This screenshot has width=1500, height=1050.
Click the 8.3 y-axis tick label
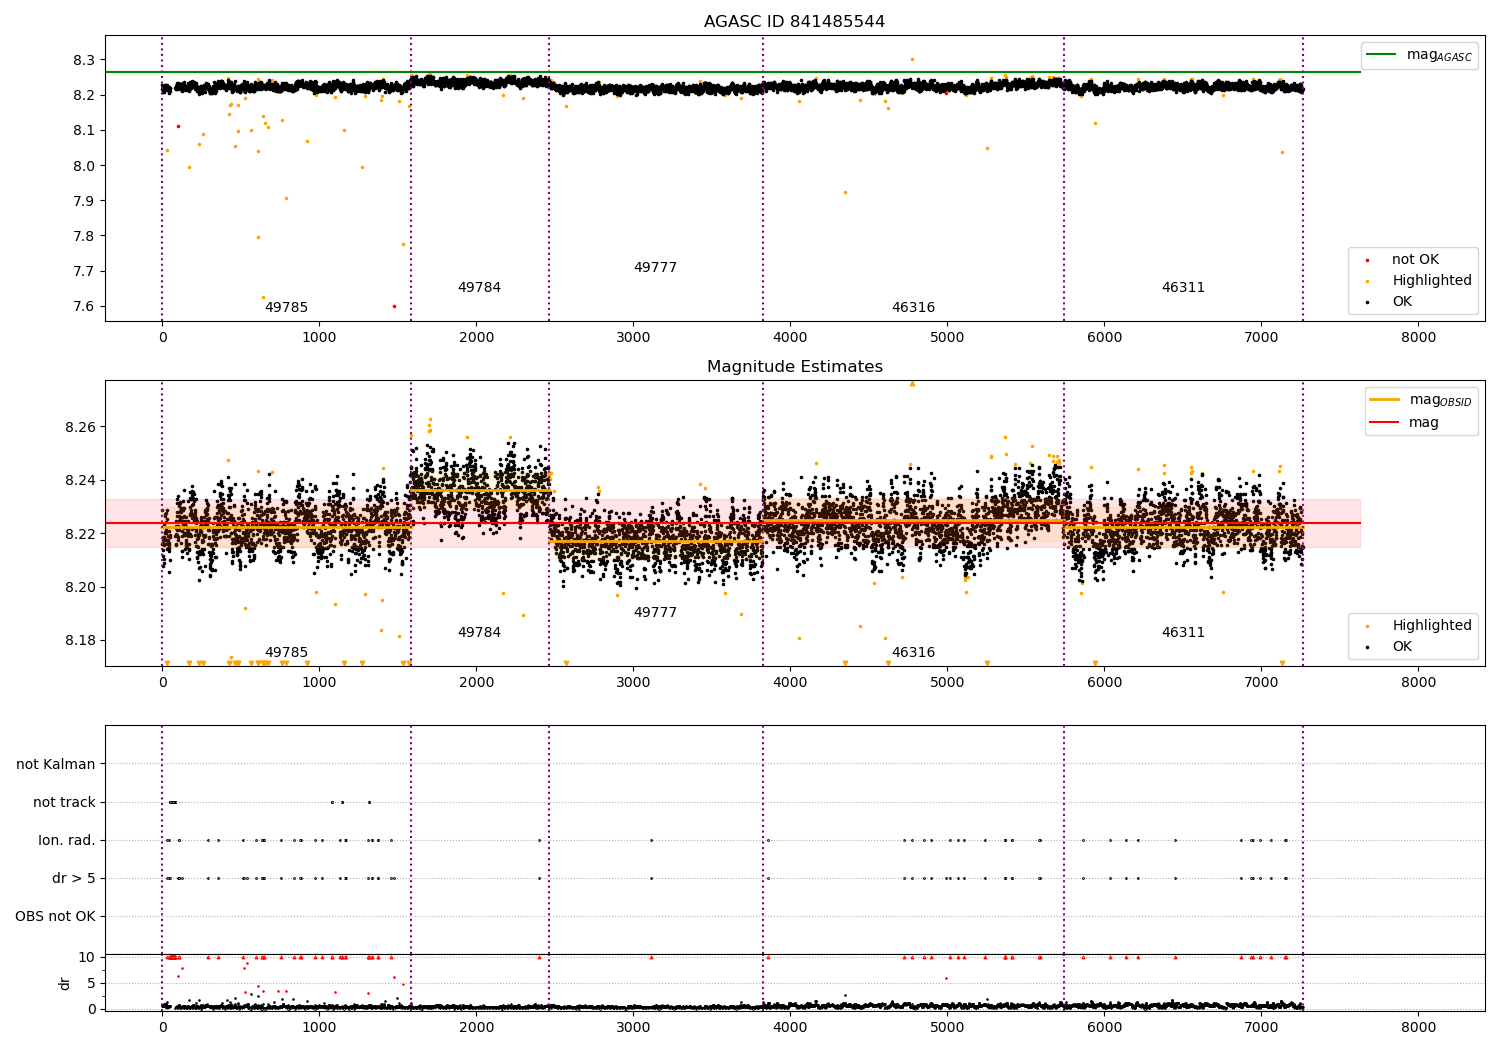tap(84, 61)
